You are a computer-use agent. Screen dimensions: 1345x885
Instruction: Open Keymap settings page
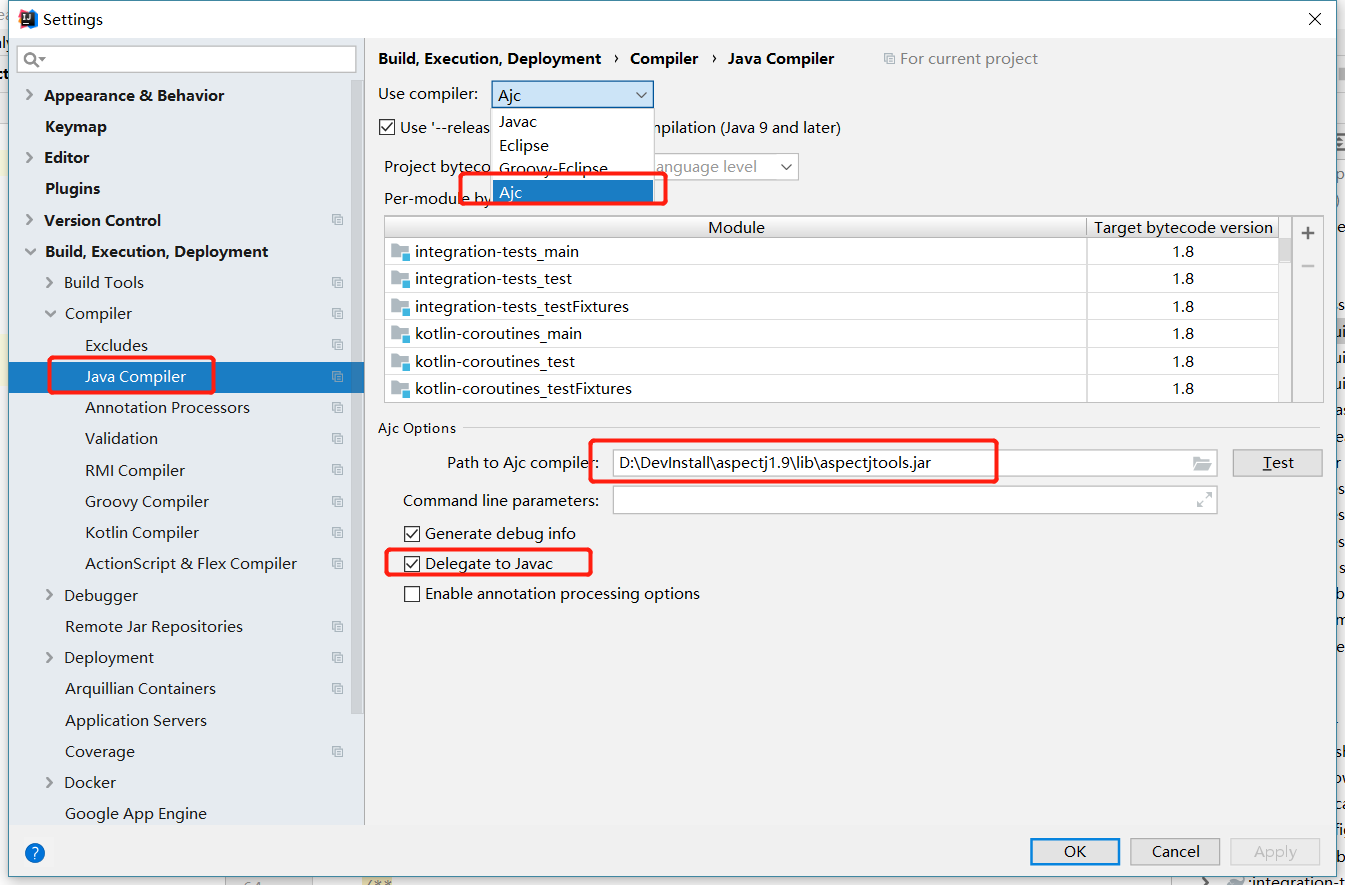(x=76, y=127)
